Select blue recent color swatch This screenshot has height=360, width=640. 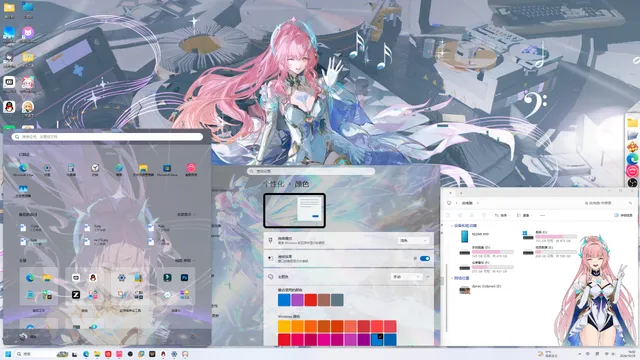click(284, 300)
